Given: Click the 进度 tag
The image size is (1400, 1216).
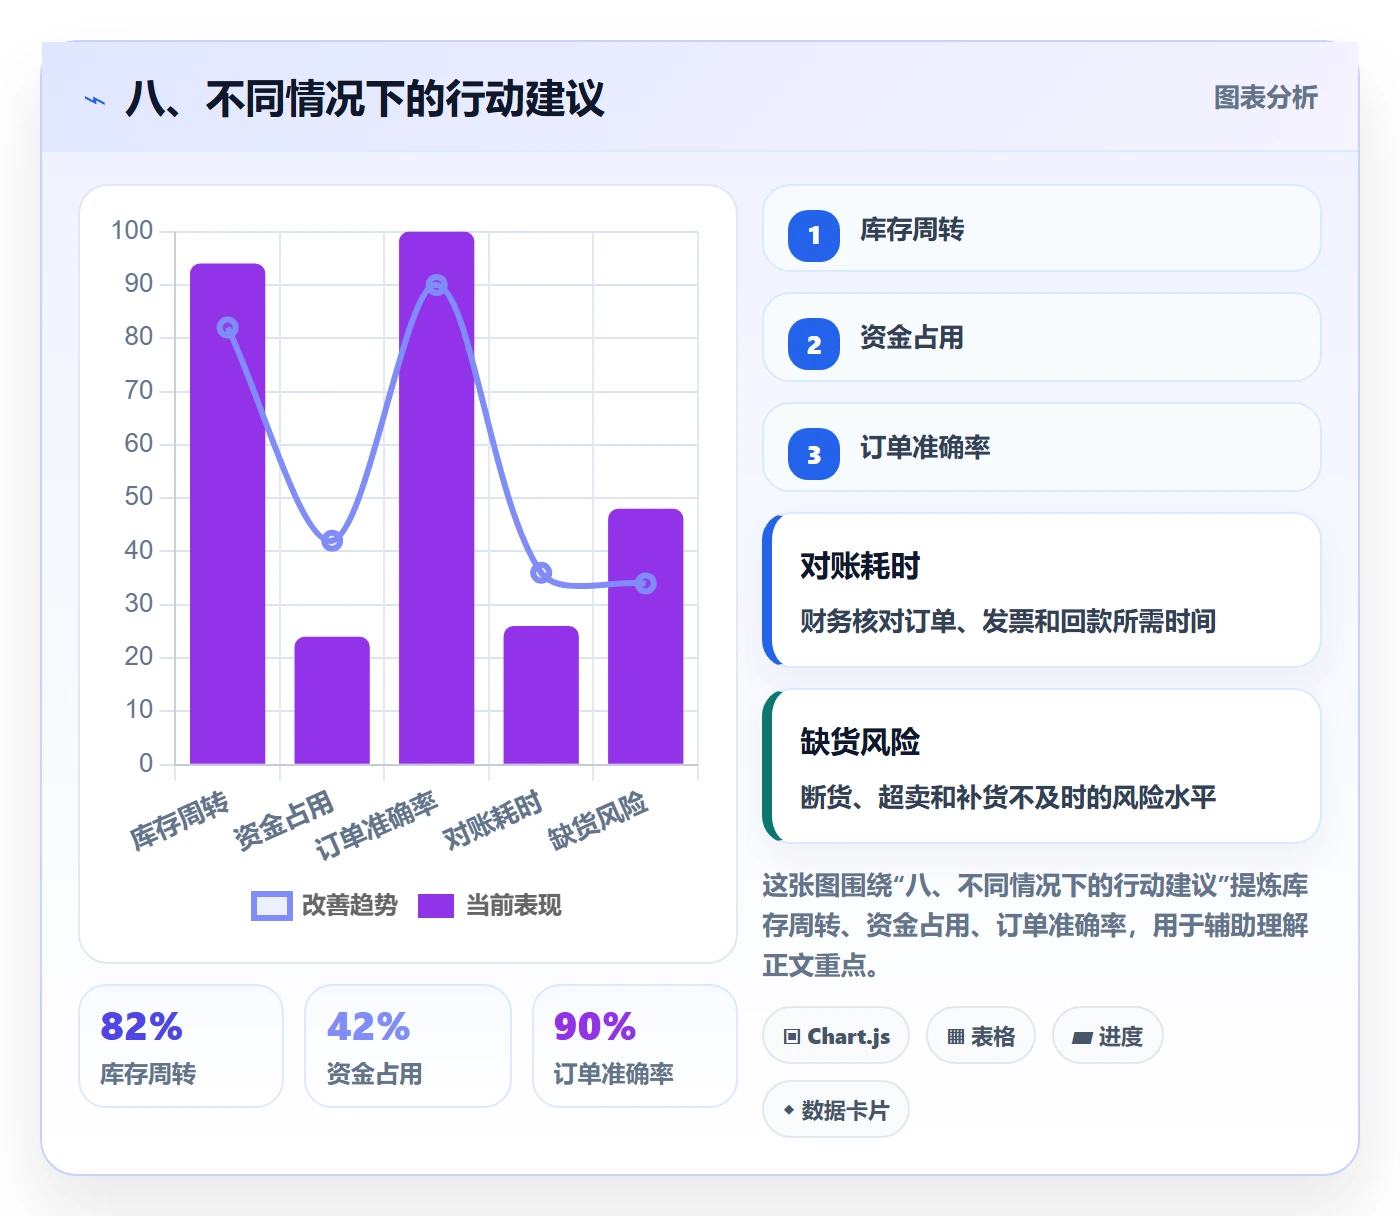Looking at the screenshot, I should [x=1108, y=1036].
